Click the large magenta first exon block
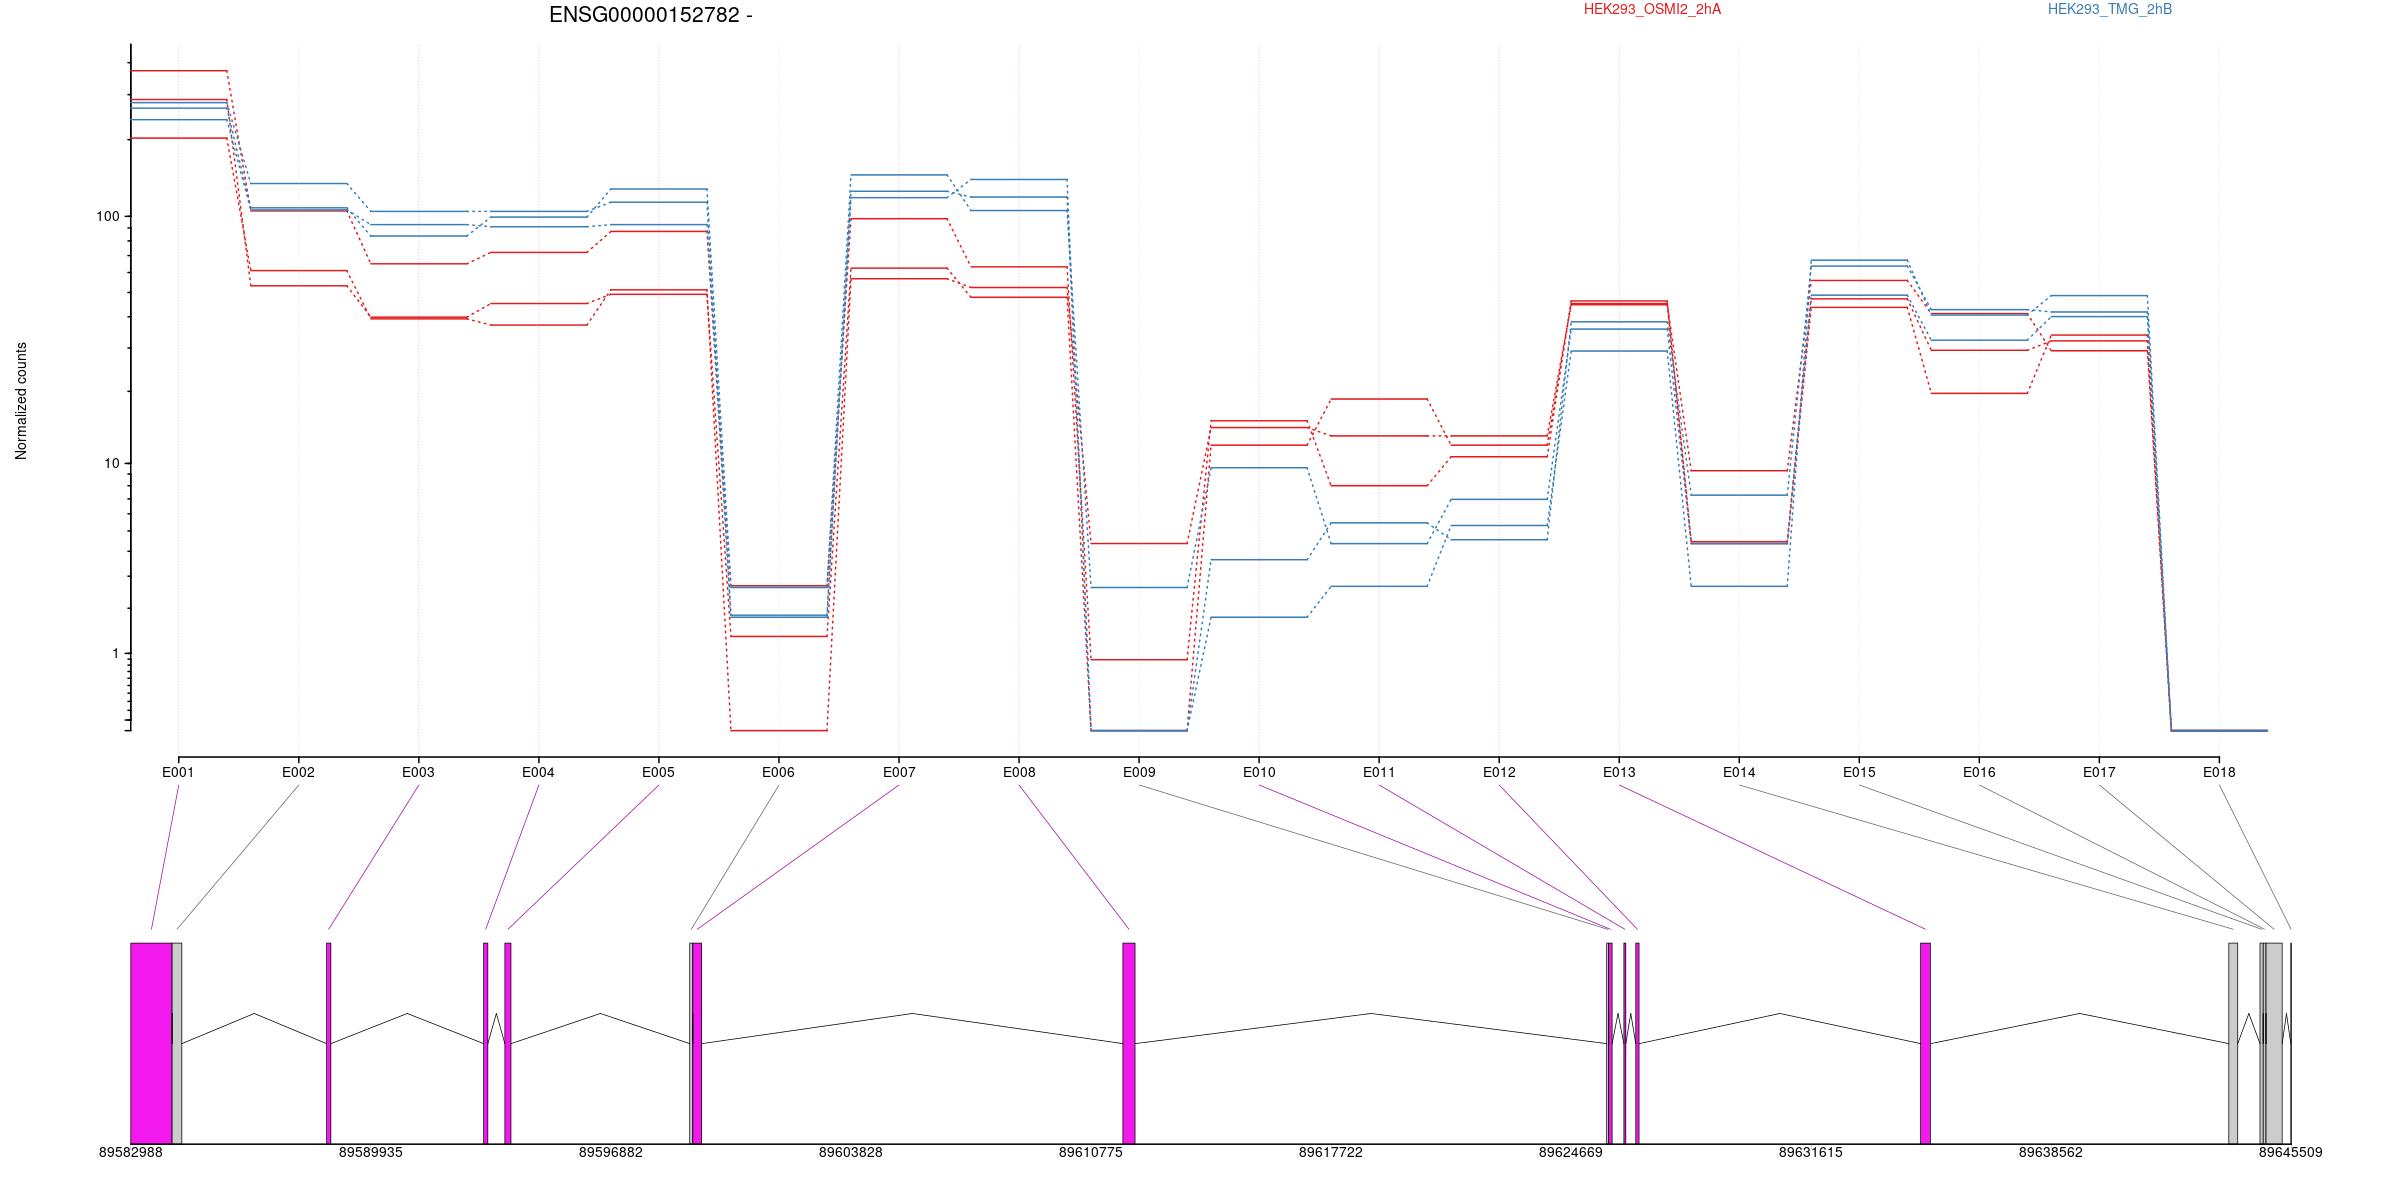This screenshot has height=1200, width=2400. pyautogui.click(x=151, y=1043)
